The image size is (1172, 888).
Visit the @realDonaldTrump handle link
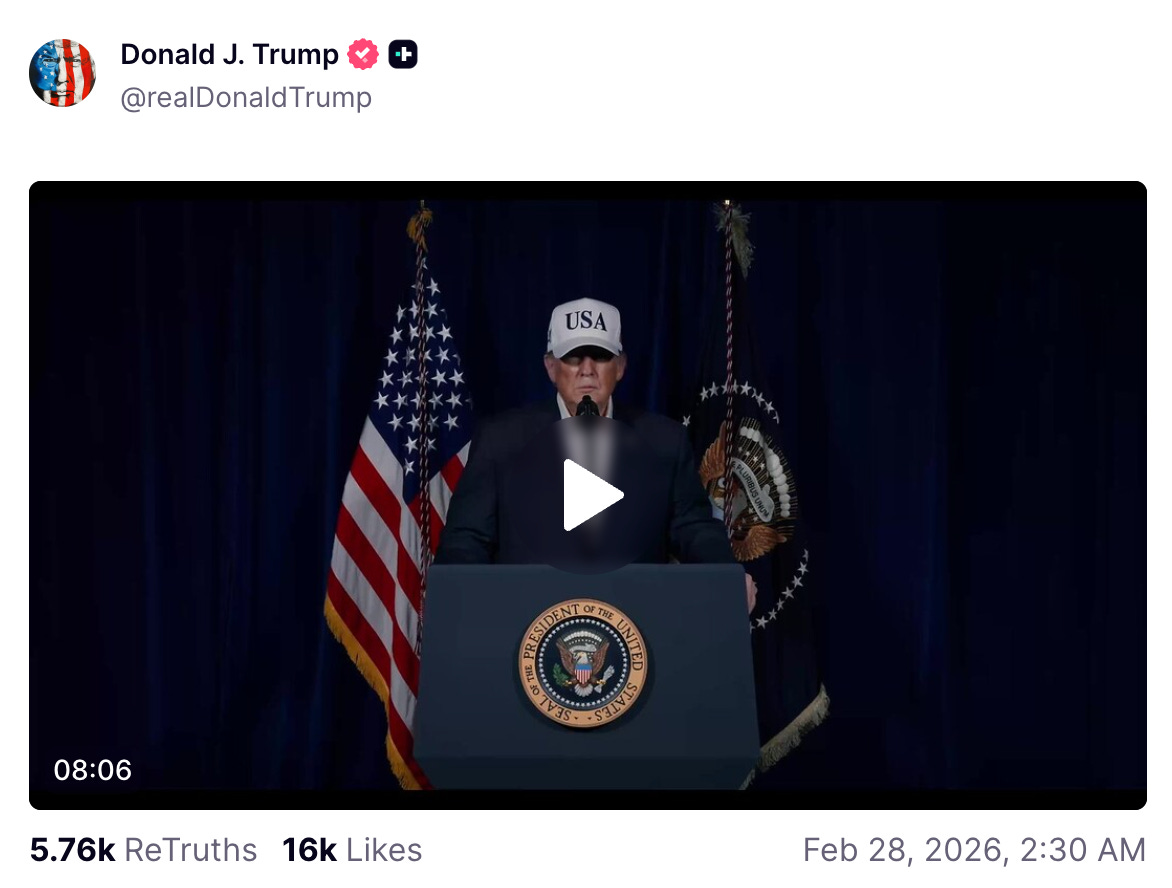pos(246,98)
